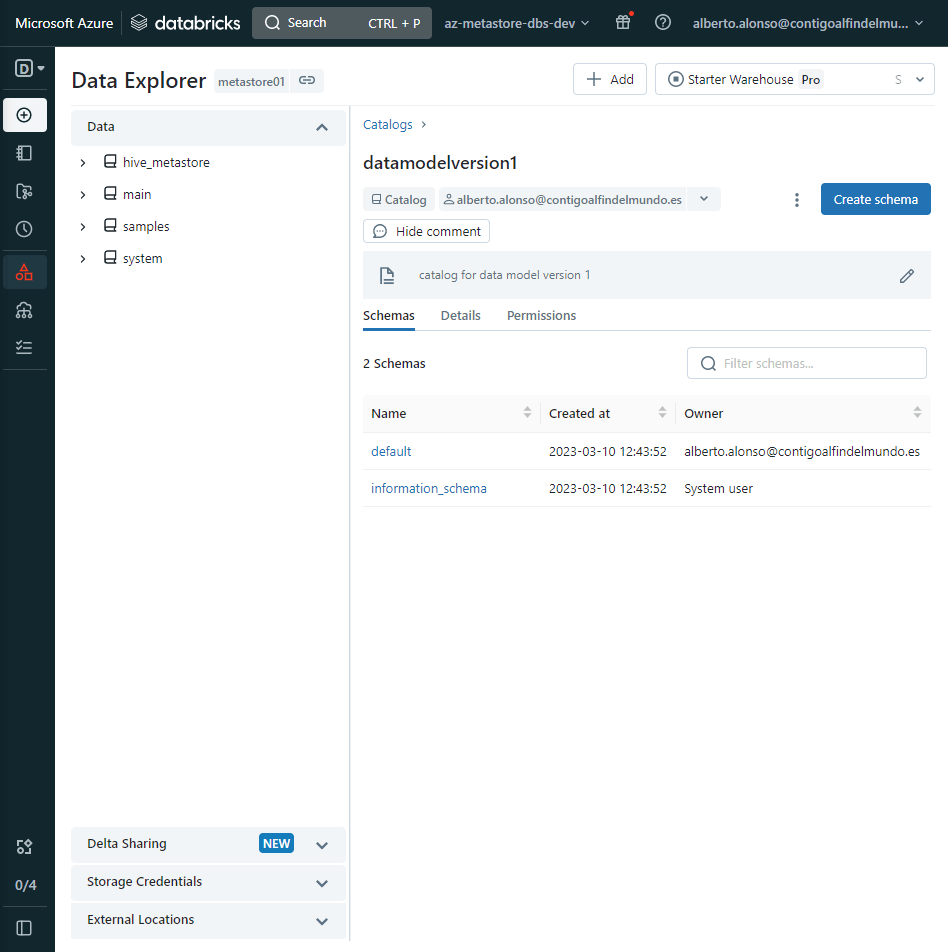The width and height of the screenshot is (948, 952).
Task: Expand the Delta Sharing section
Action: (322, 845)
